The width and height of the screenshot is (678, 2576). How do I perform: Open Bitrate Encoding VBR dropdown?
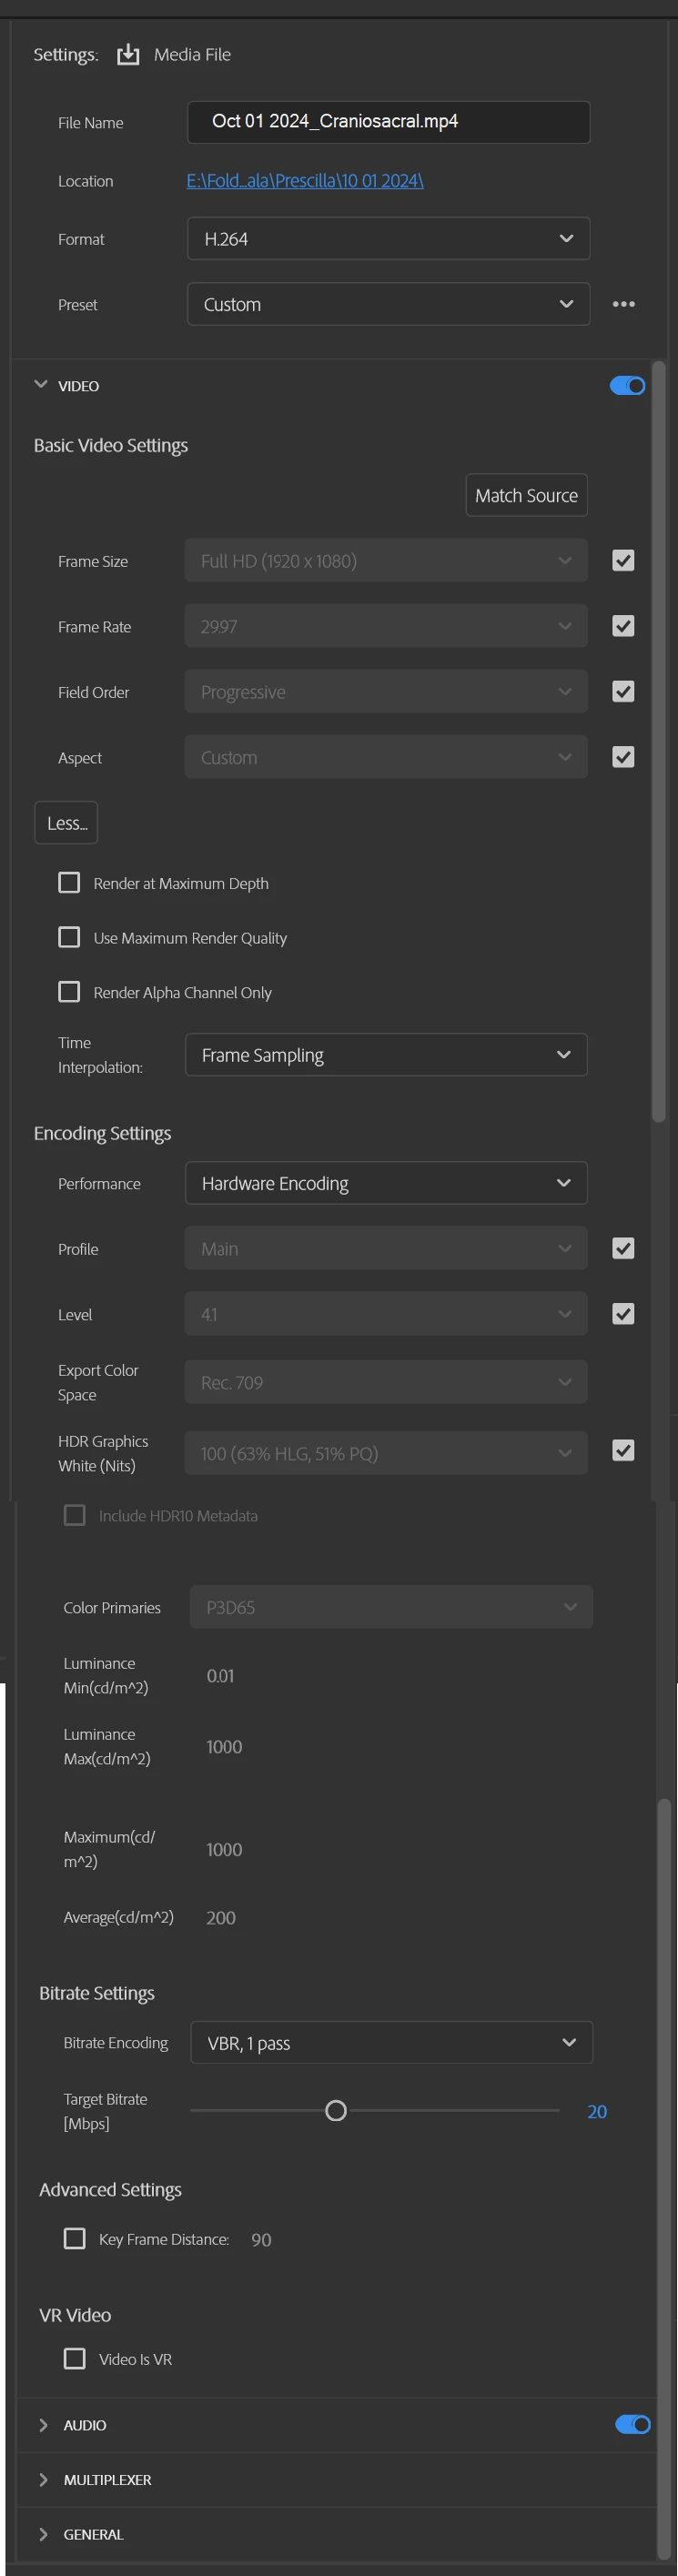(391, 2042)
